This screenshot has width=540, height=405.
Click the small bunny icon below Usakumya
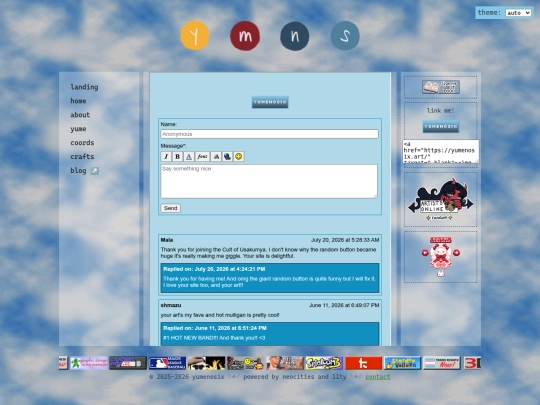[x=440, y=274]
